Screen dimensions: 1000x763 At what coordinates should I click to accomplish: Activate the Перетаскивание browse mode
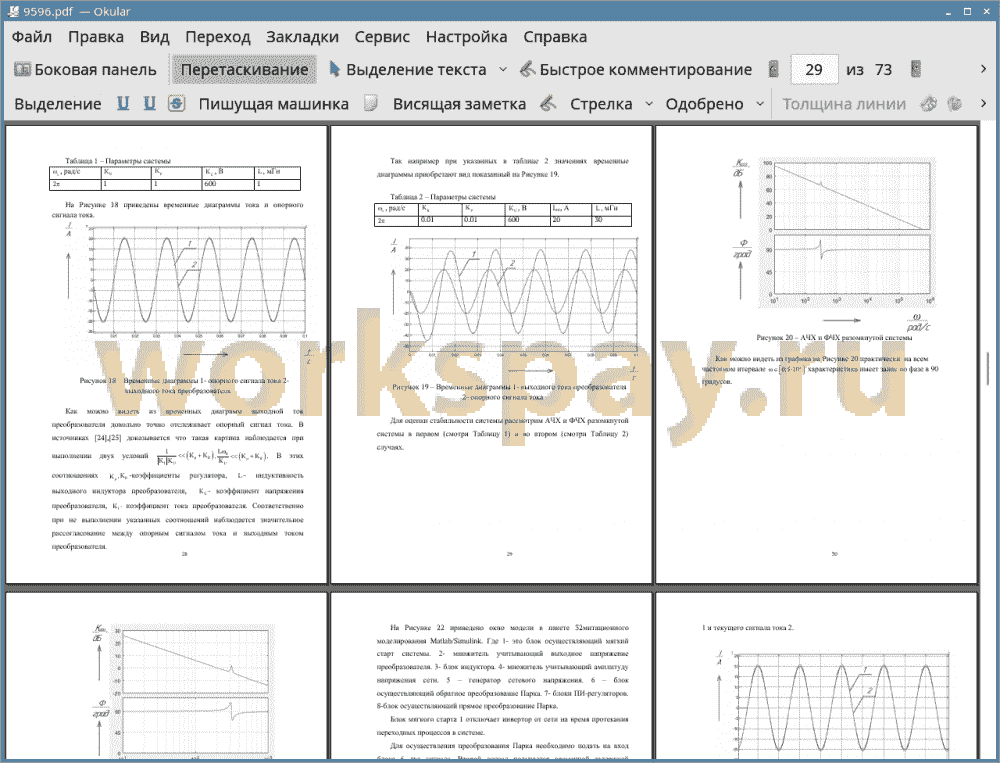pos(244,70)
